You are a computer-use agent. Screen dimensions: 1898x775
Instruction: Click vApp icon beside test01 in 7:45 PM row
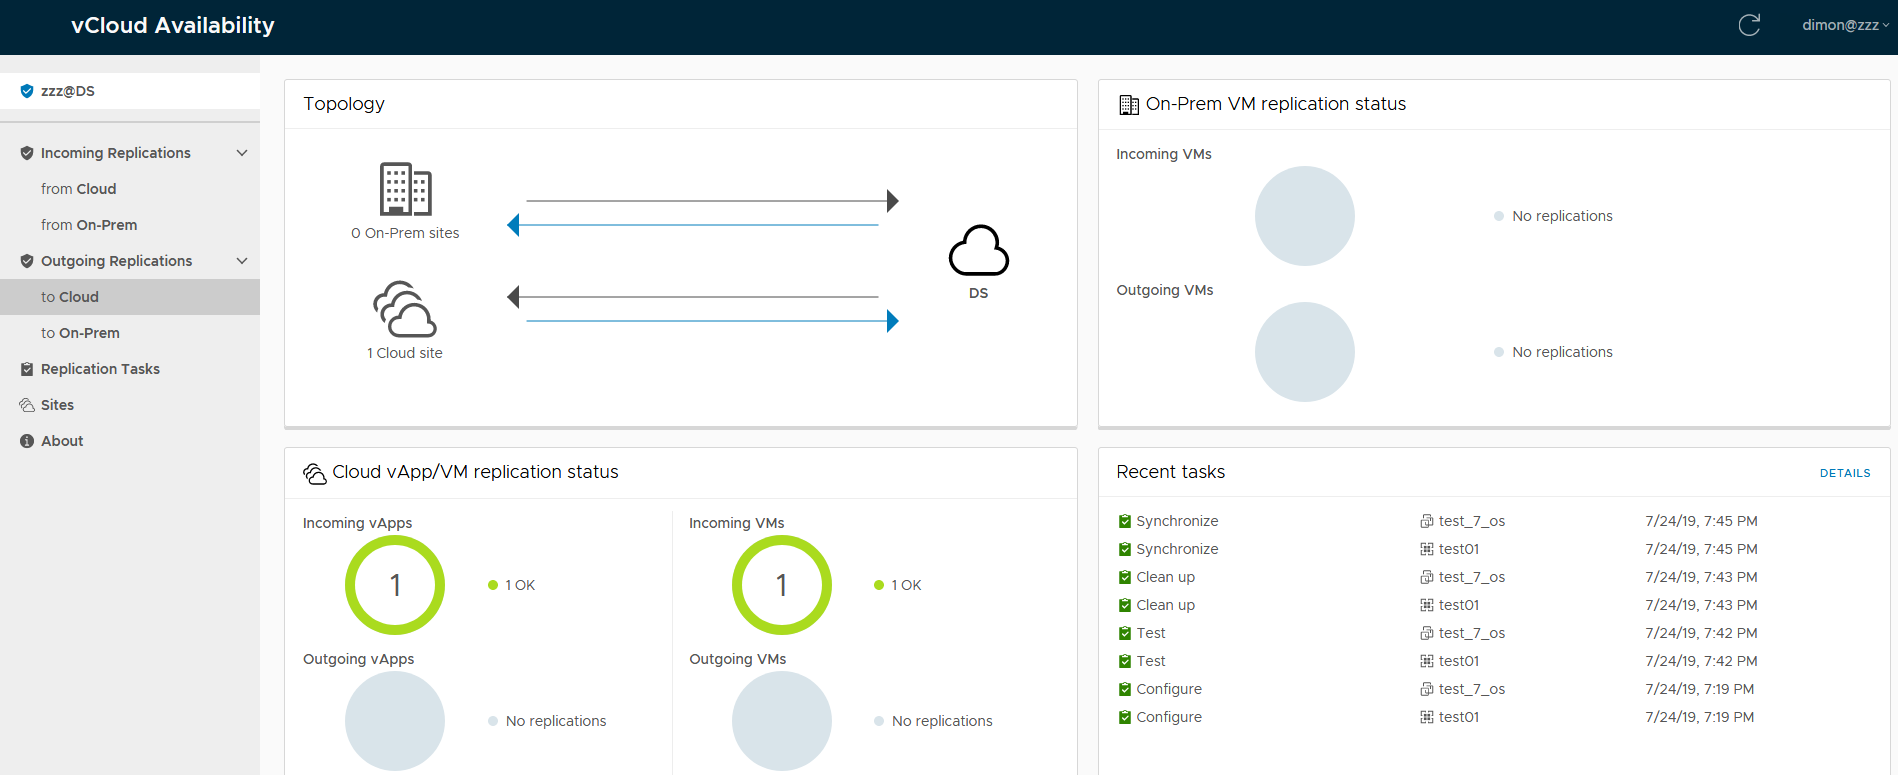coord(1427,549)
